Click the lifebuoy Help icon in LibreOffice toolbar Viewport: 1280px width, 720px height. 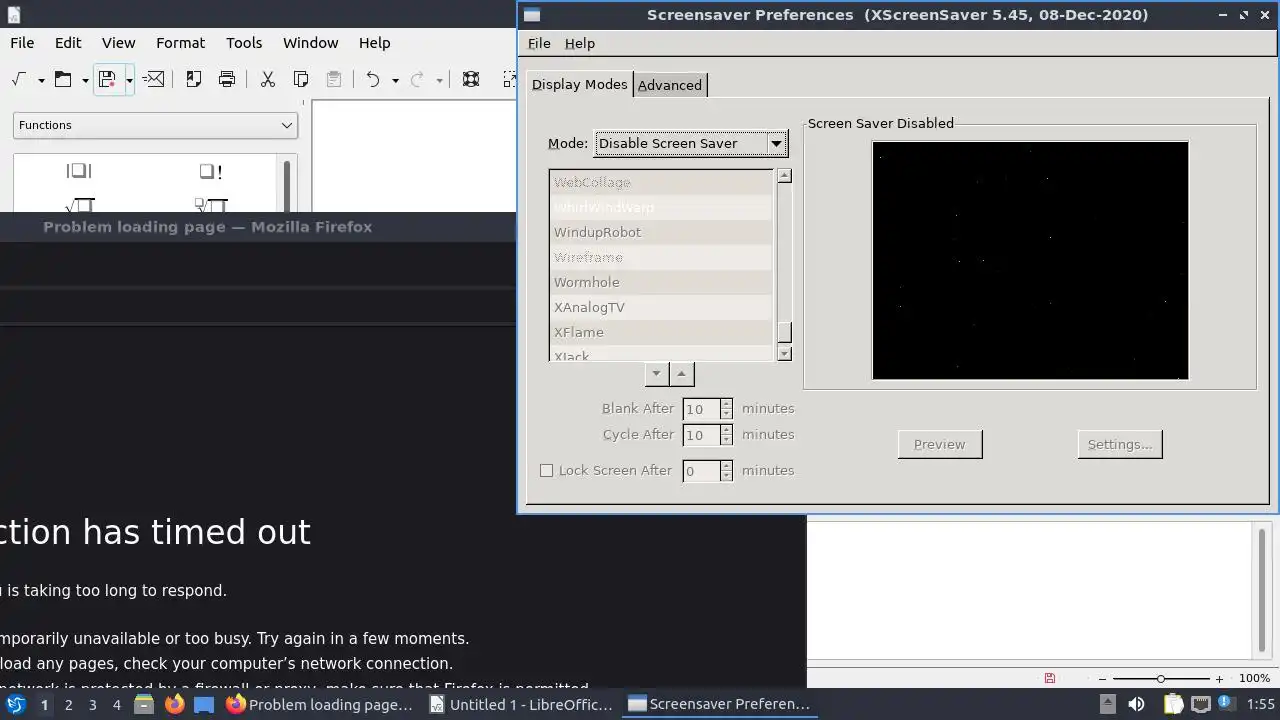(471, 80)
